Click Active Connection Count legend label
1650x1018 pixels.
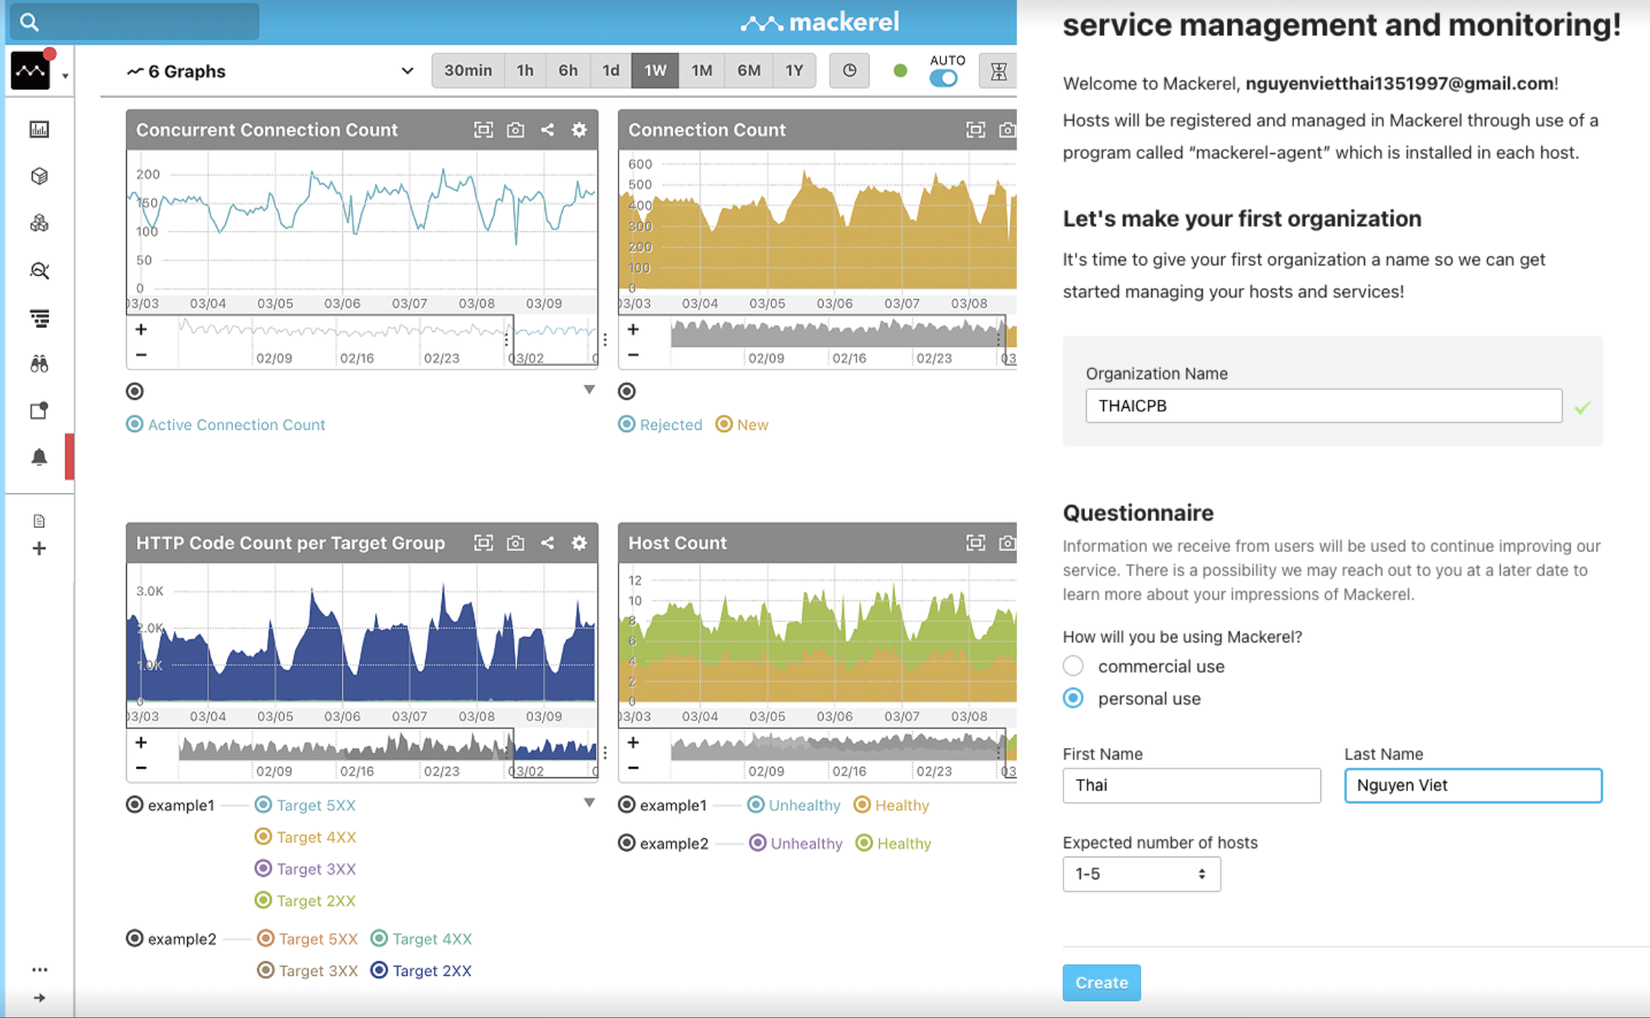pyautogui.click(x=236, y=425)
